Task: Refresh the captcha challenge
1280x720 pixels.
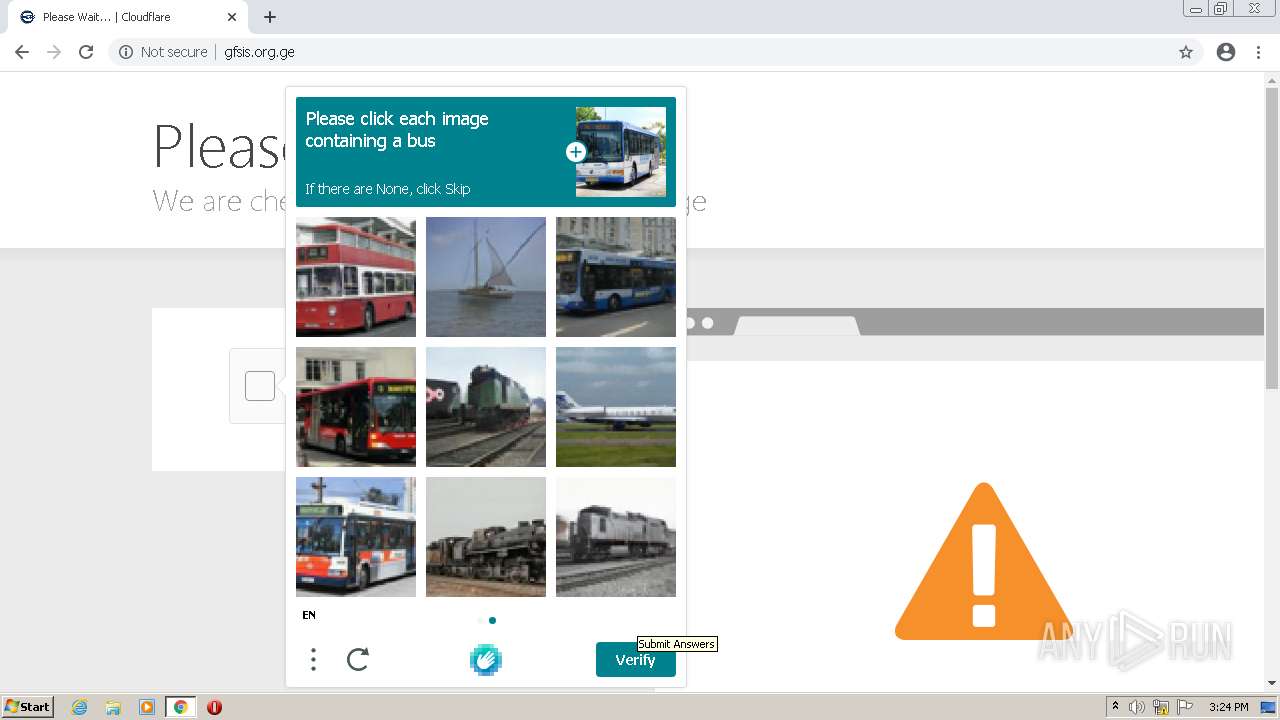Action: coord(358,659)
